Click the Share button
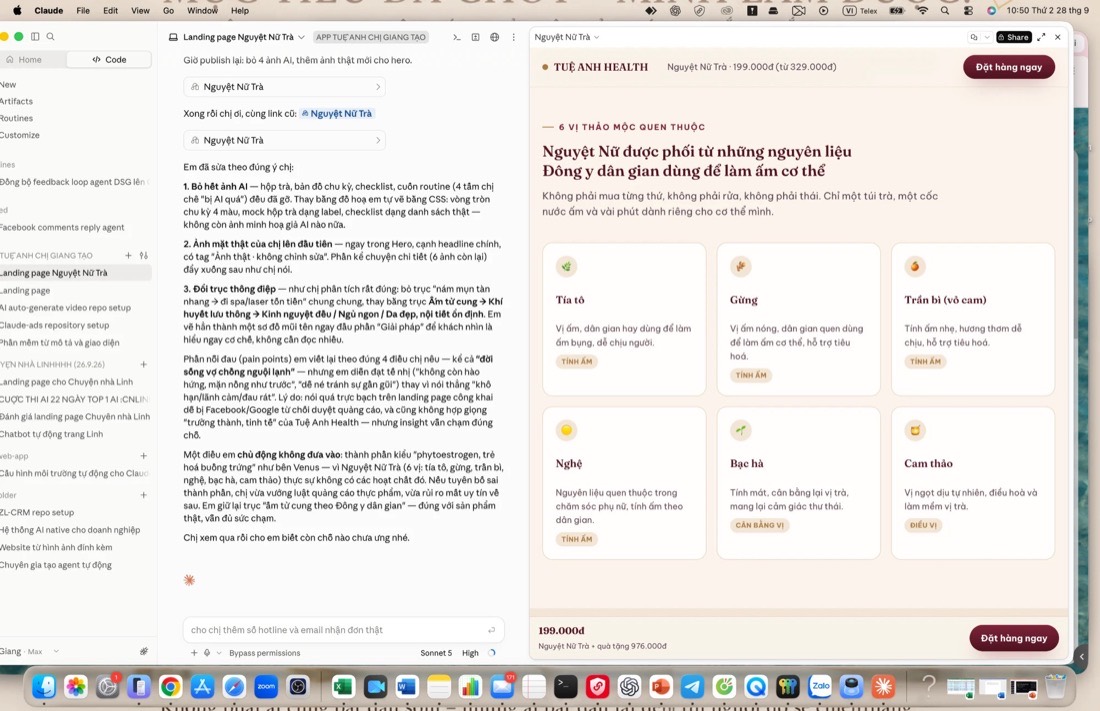The width and height of the screenshot is (1100, 711). tap(1014, 37)
